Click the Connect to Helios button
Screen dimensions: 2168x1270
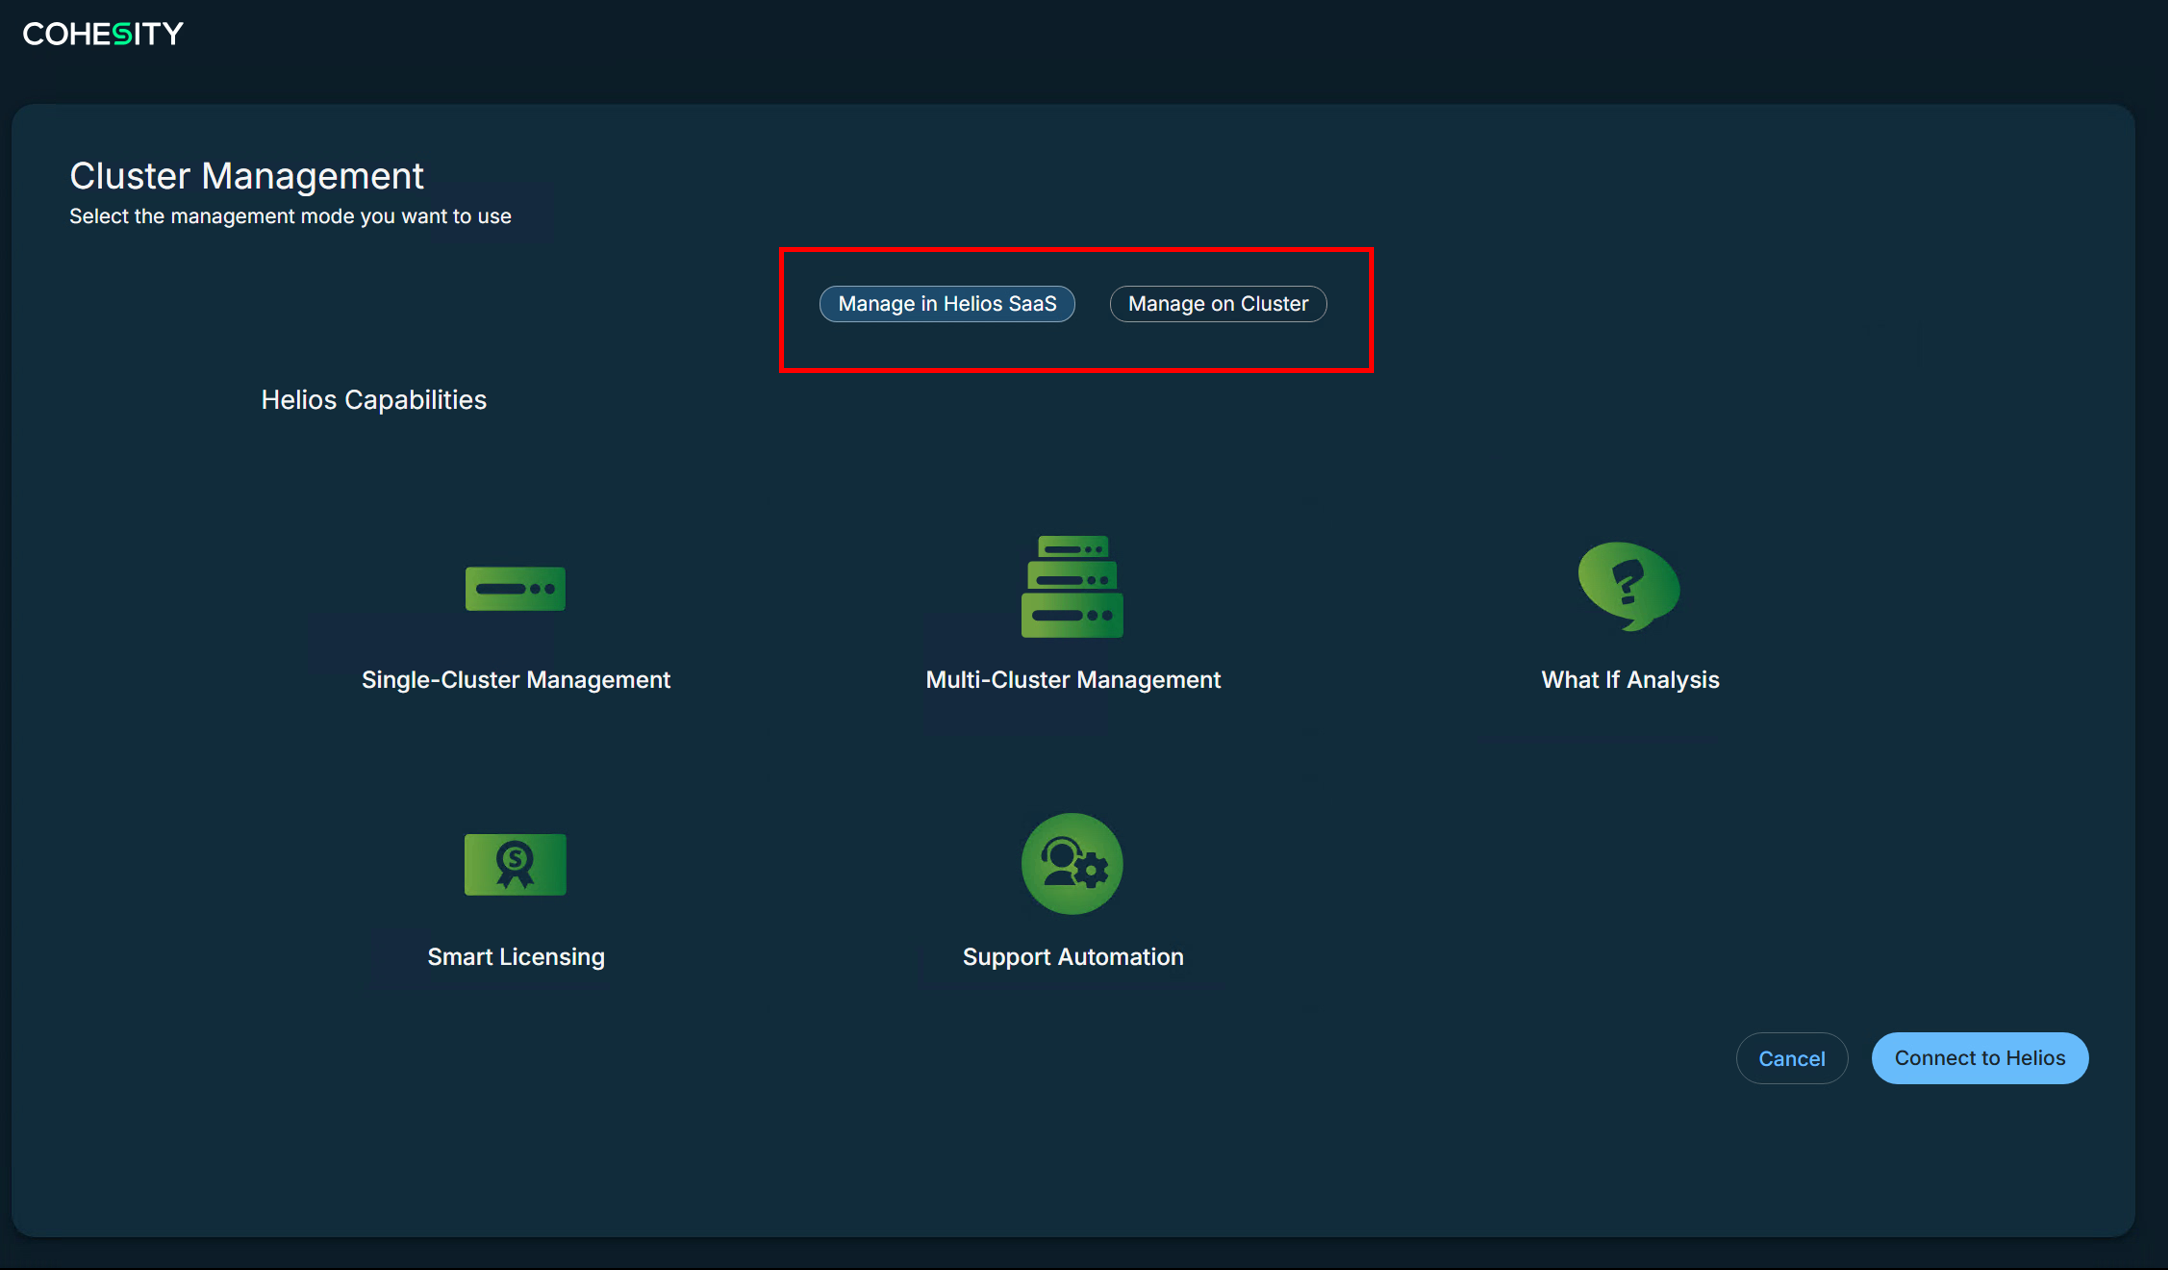[1980, 1058]
